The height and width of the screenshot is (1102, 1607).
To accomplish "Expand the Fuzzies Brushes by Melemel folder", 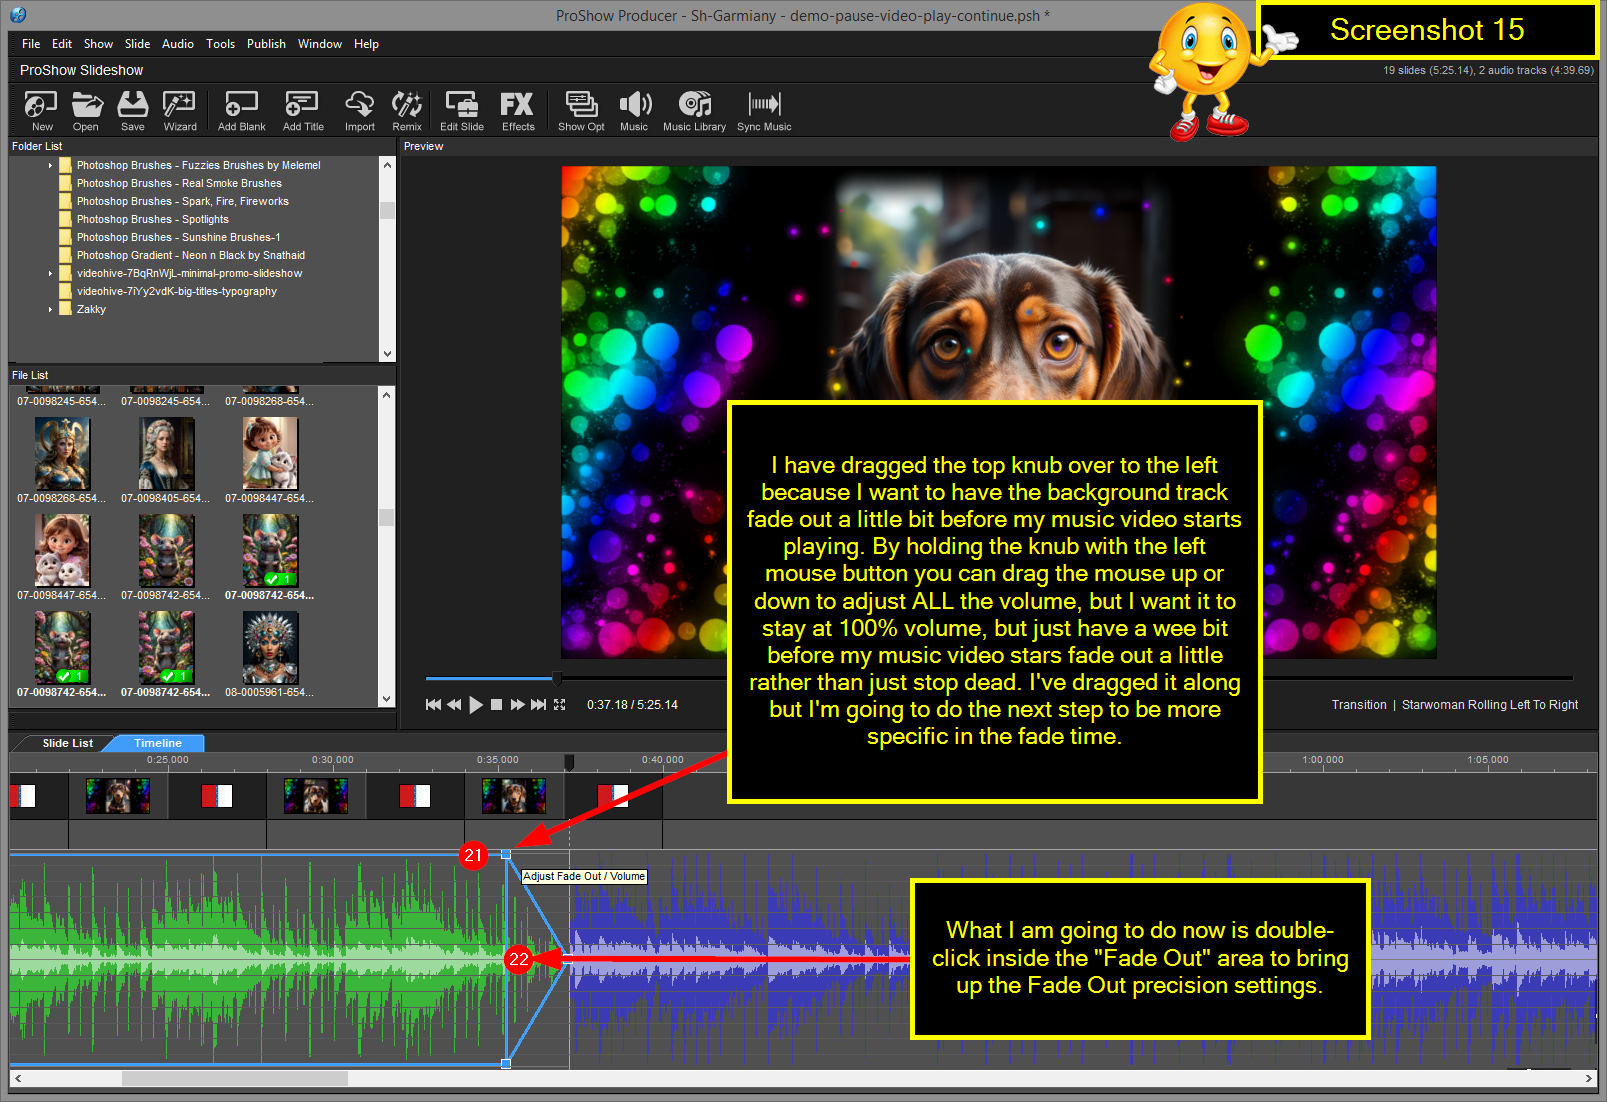I will pos(50,165).
